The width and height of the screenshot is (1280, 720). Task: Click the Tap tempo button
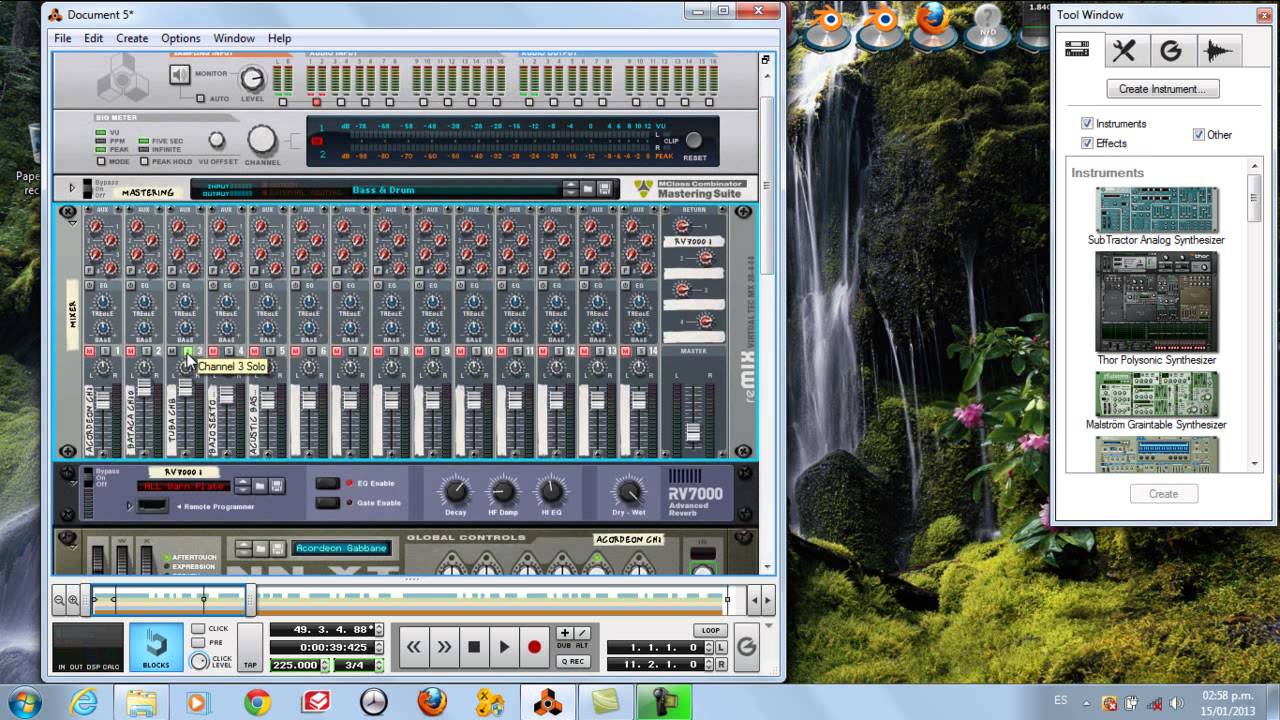[250, 646]
